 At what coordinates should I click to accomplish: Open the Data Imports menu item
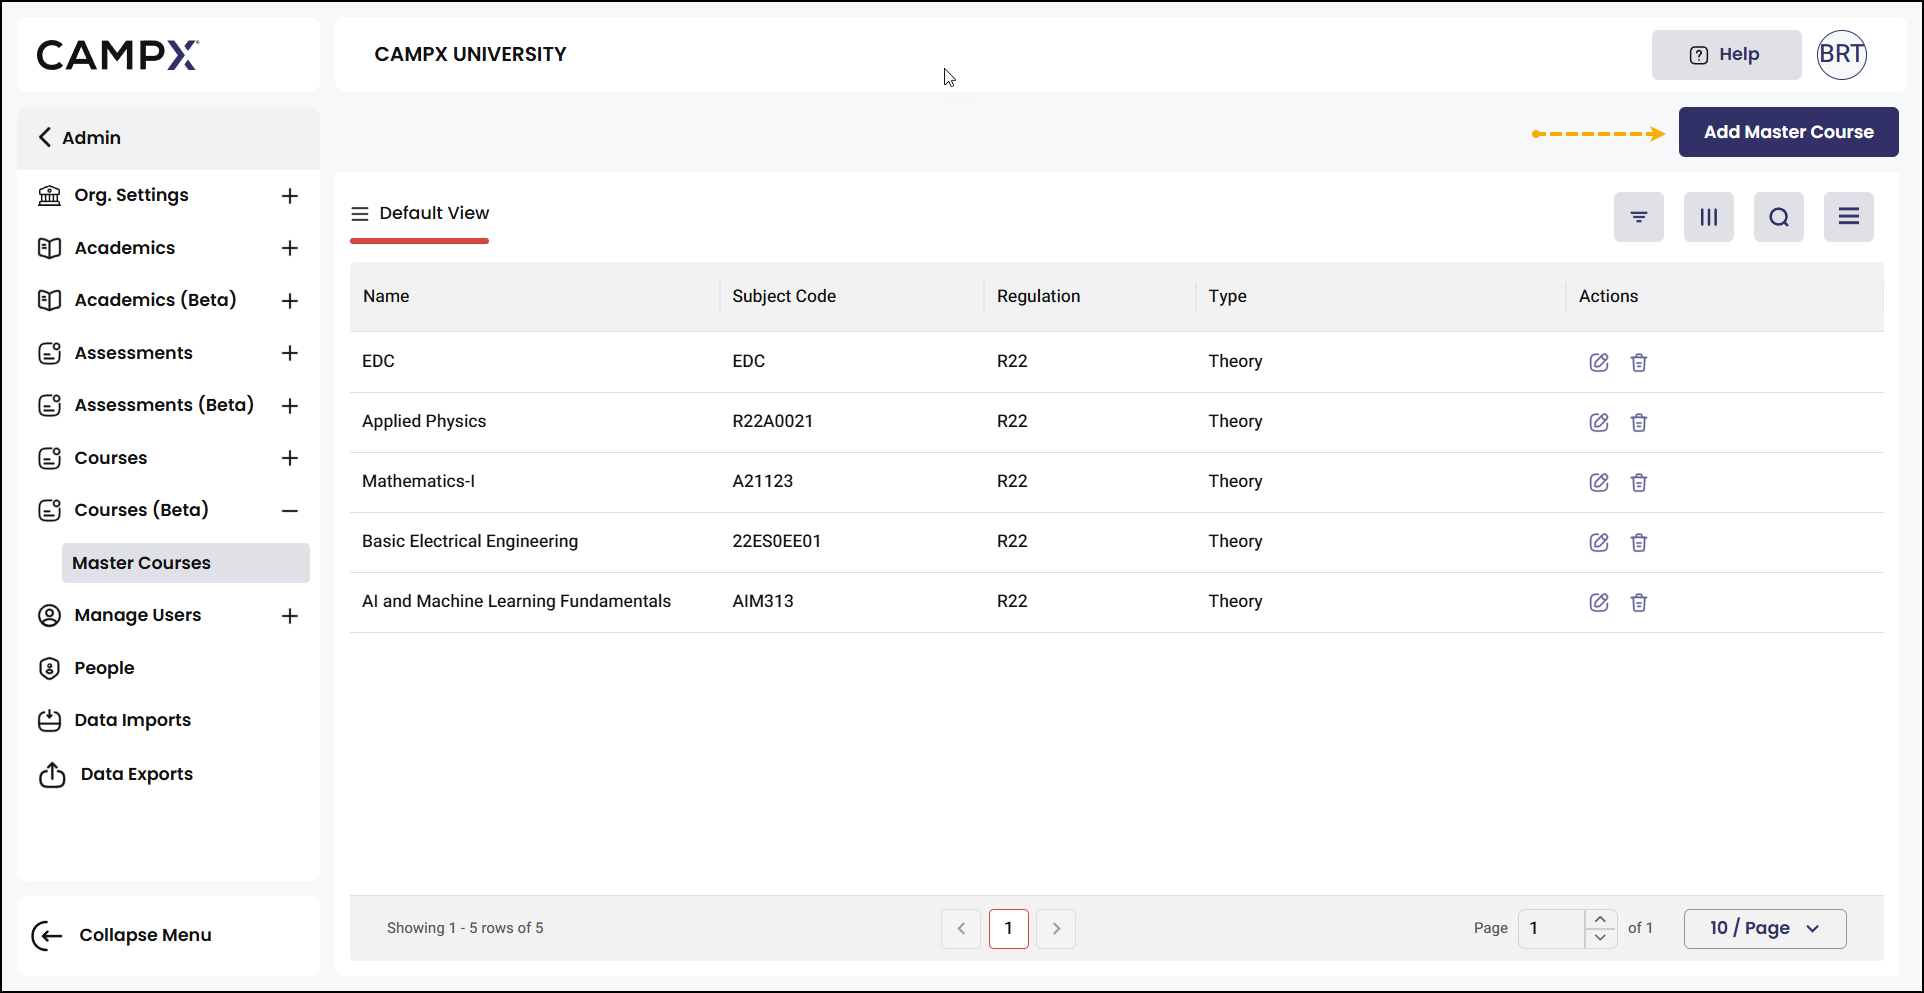132,720
